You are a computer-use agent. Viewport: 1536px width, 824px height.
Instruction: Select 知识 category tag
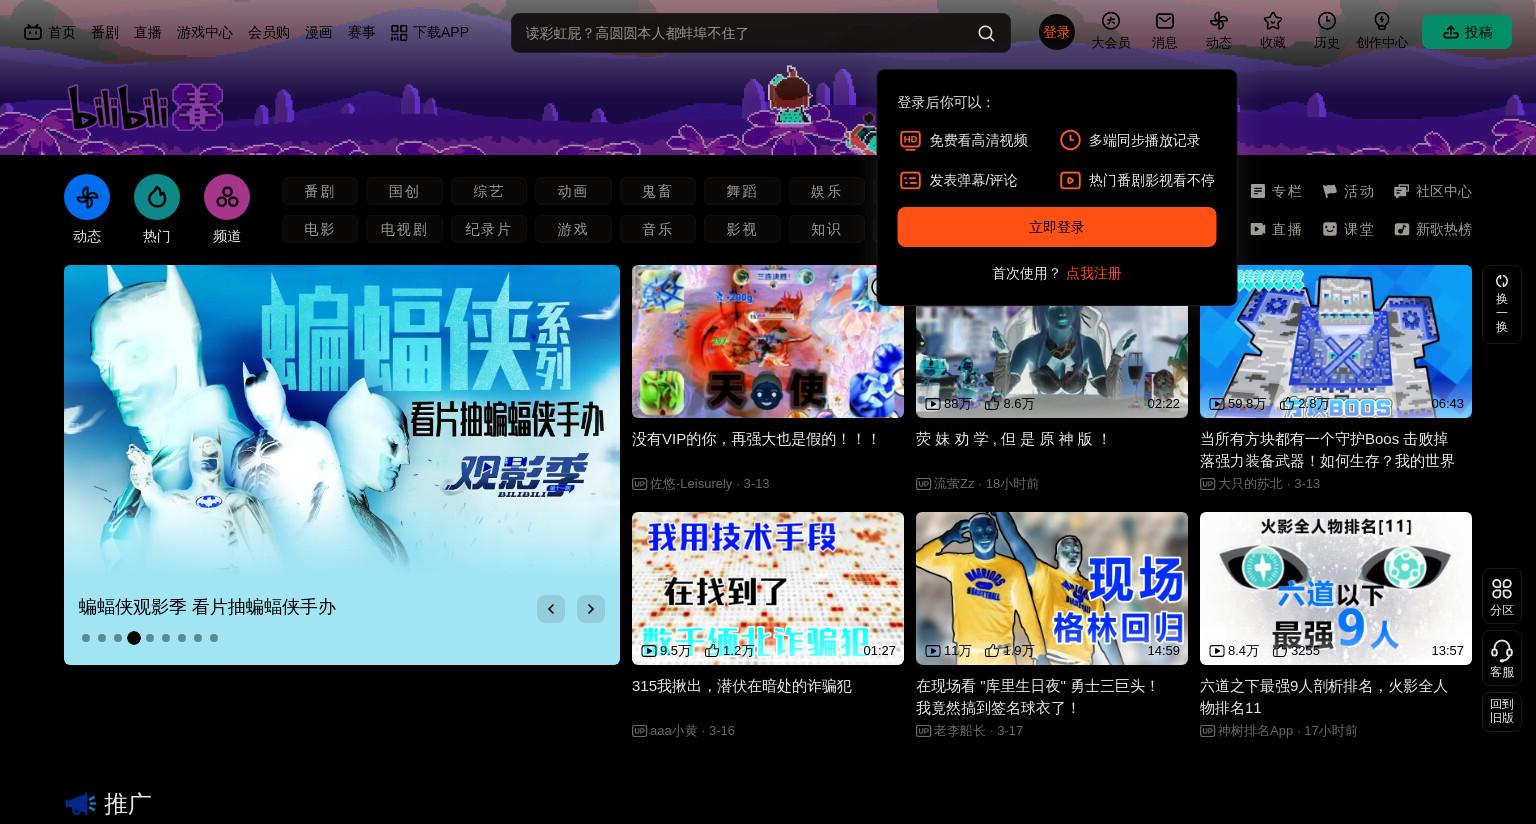(826, 229)
